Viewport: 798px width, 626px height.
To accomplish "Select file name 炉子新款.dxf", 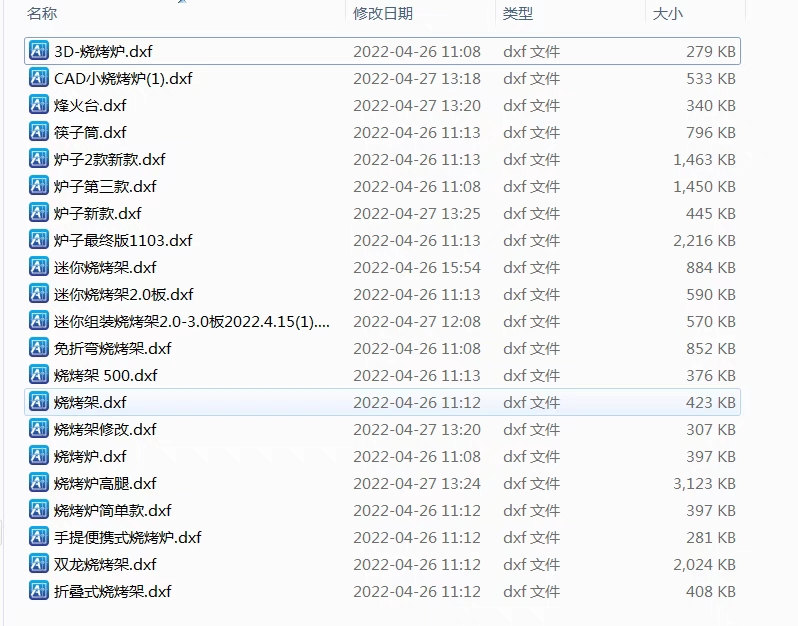I will point(98,213).
